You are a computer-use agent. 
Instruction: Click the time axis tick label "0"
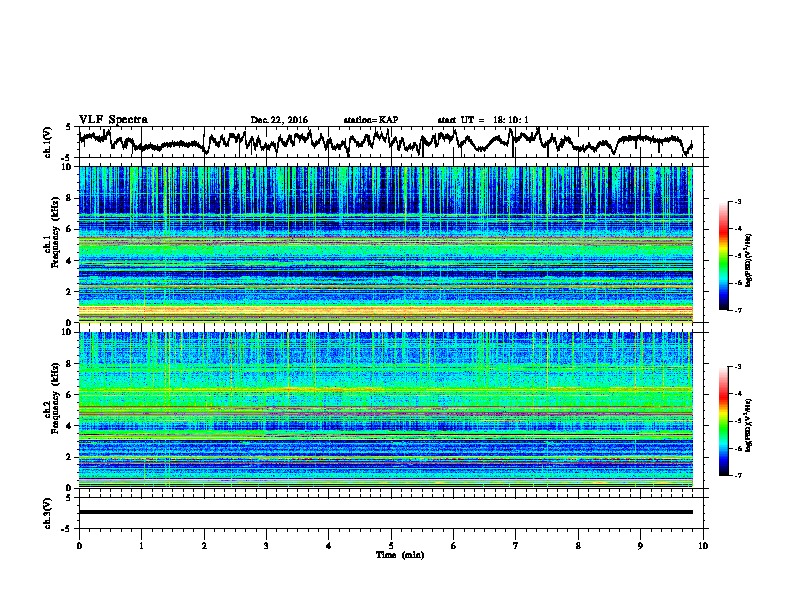tap(79, 545)
